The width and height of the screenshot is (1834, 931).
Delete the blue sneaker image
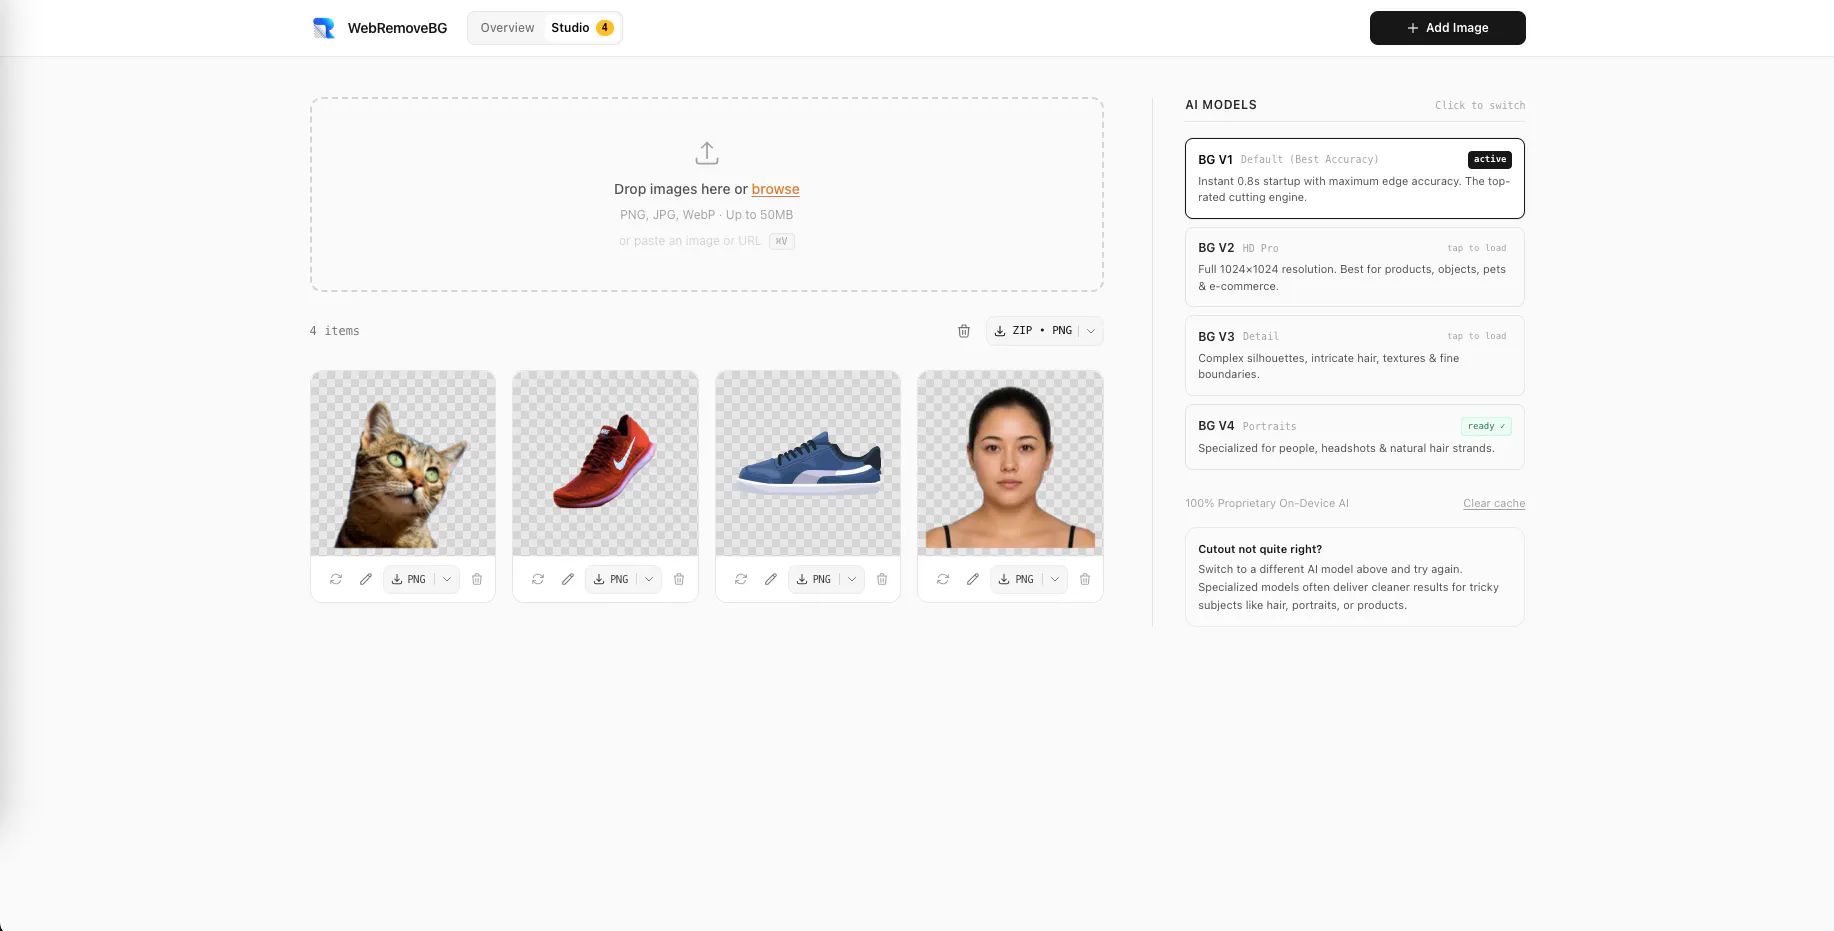tap(882, 579)
